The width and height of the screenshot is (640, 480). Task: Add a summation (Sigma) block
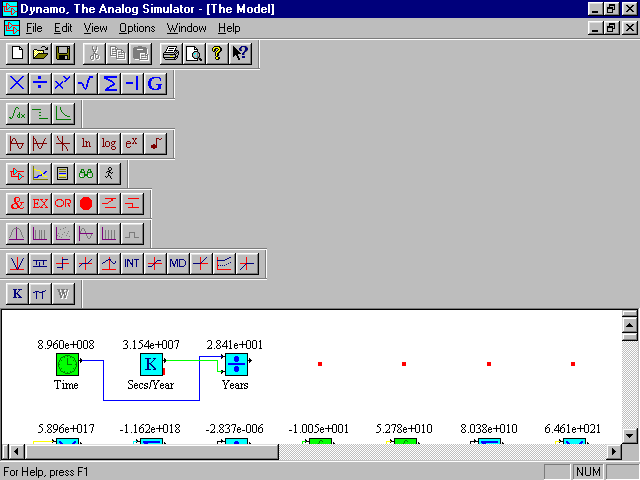click(x=109, y=83)
